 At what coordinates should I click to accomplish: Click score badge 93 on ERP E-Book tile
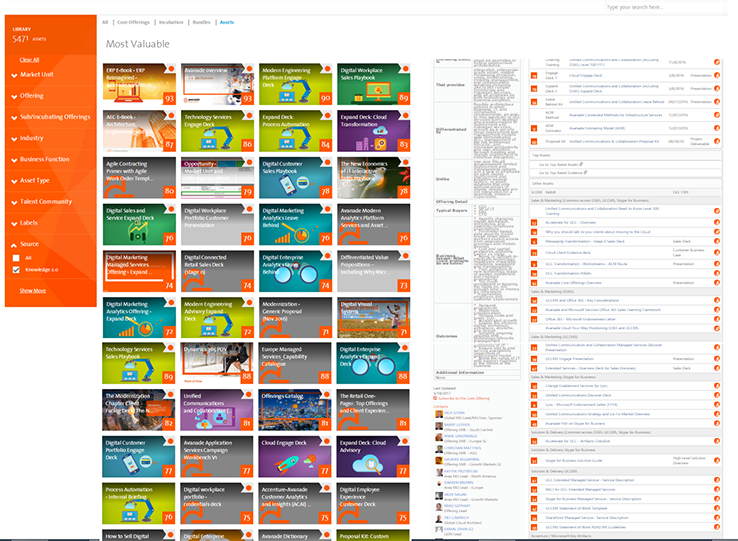(169, 98)
